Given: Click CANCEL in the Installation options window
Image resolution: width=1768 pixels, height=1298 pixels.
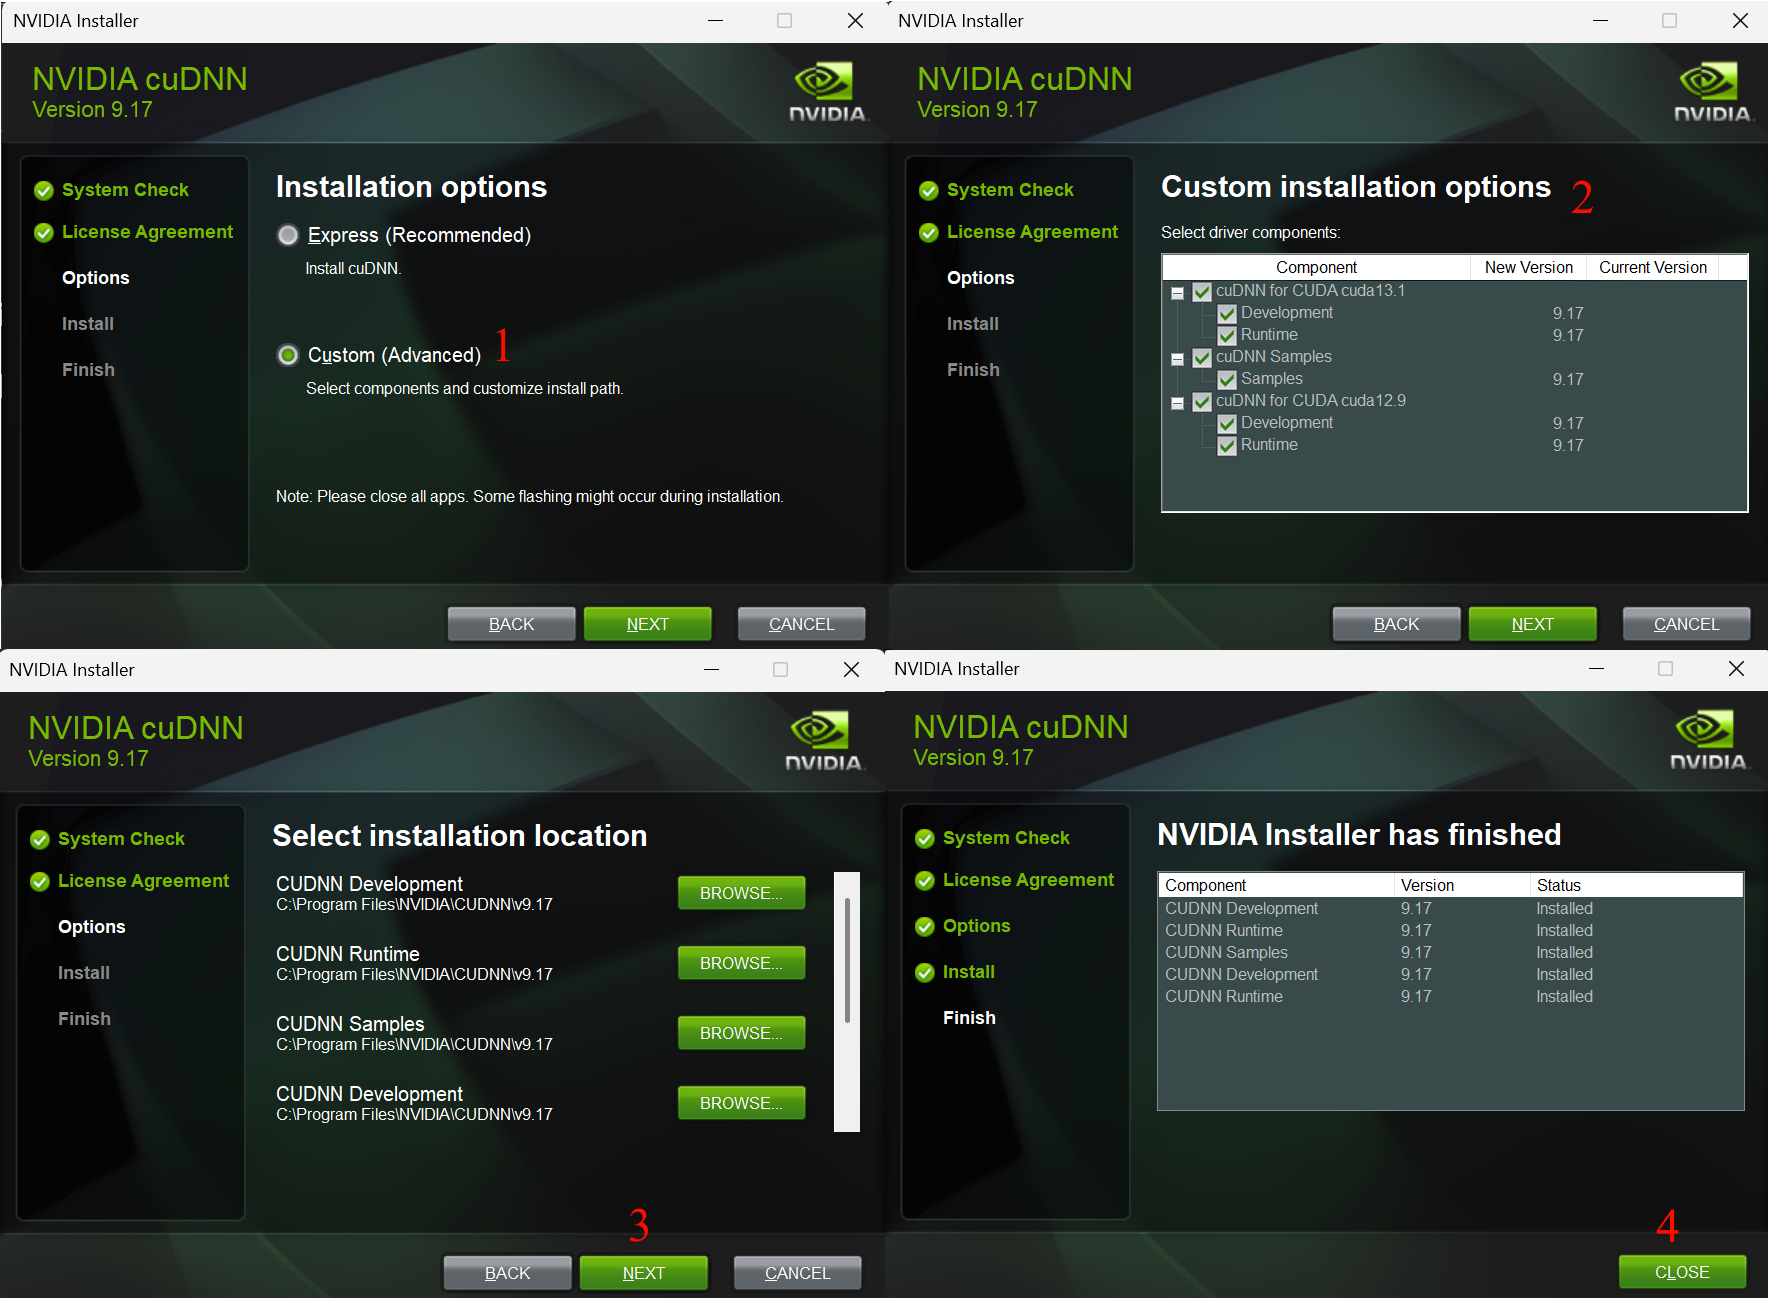Looking at the screenshot, I should (801, 624).
